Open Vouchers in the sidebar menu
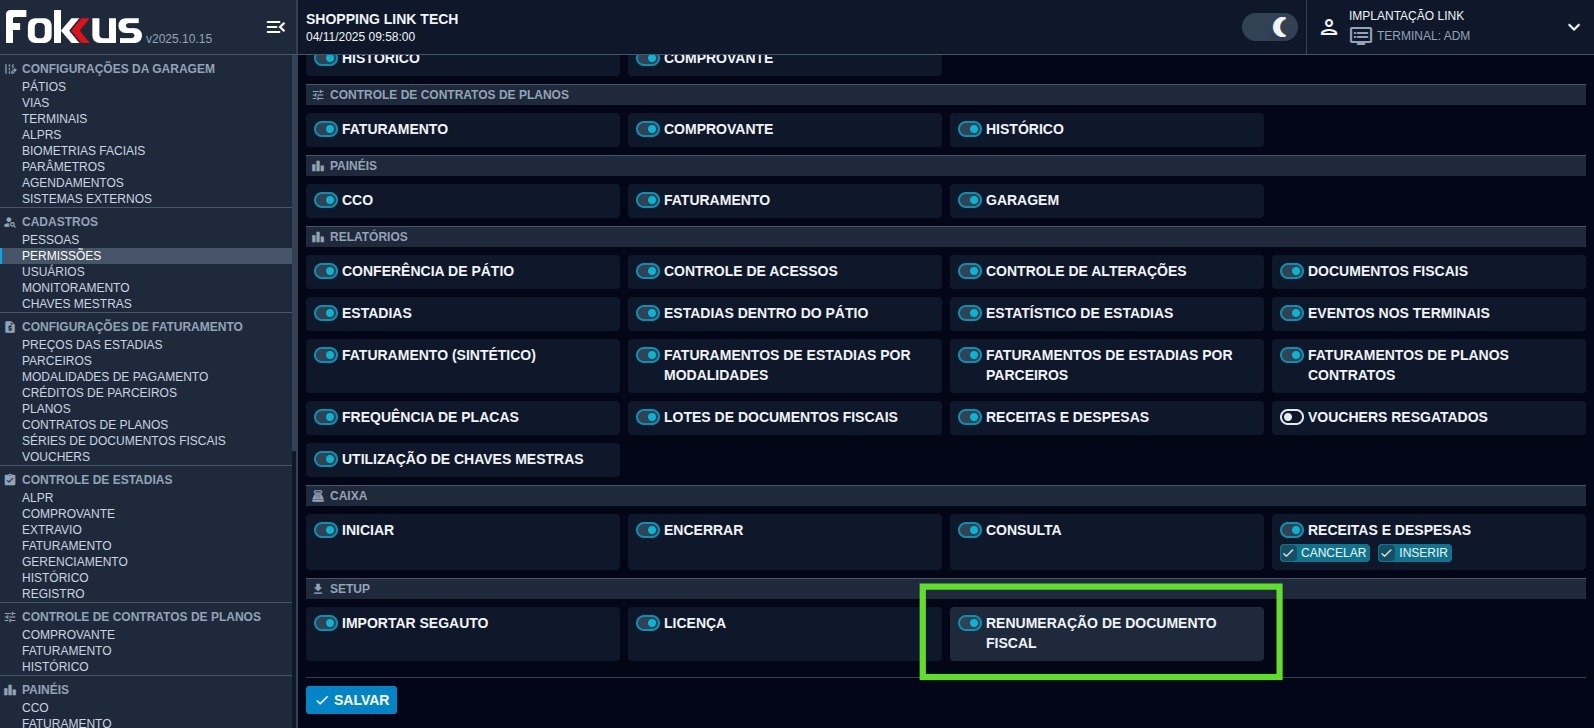This screenshot has height=728, width=1594. coord(56,457)
